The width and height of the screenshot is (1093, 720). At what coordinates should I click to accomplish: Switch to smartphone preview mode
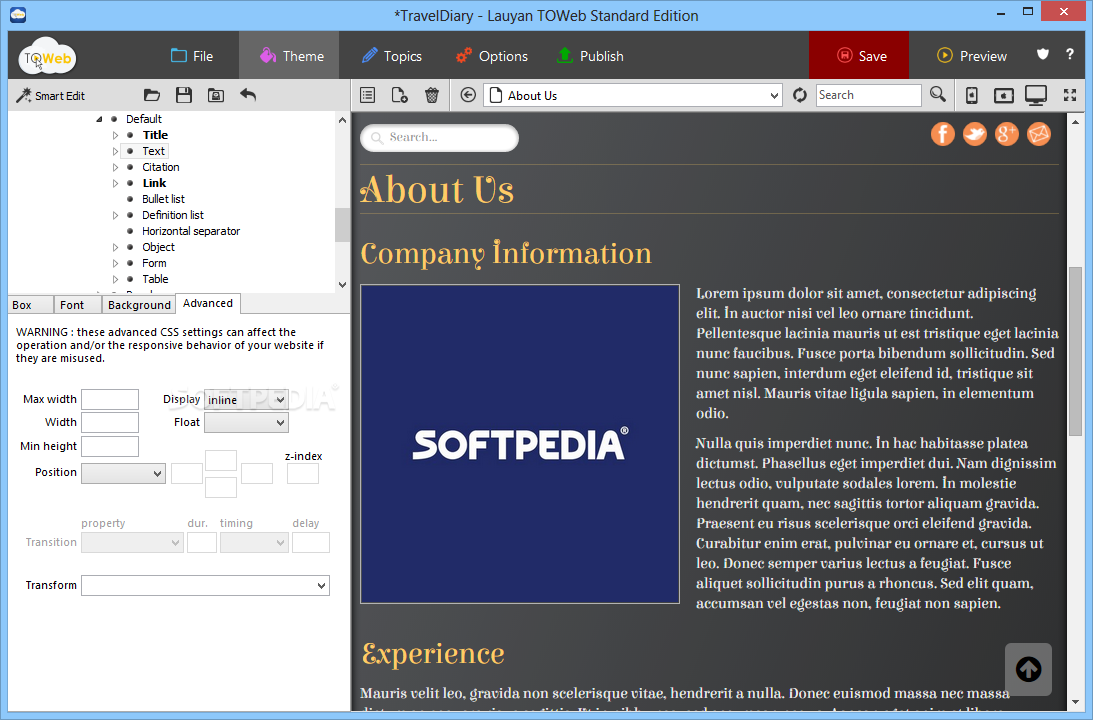(x=972, y=95)
